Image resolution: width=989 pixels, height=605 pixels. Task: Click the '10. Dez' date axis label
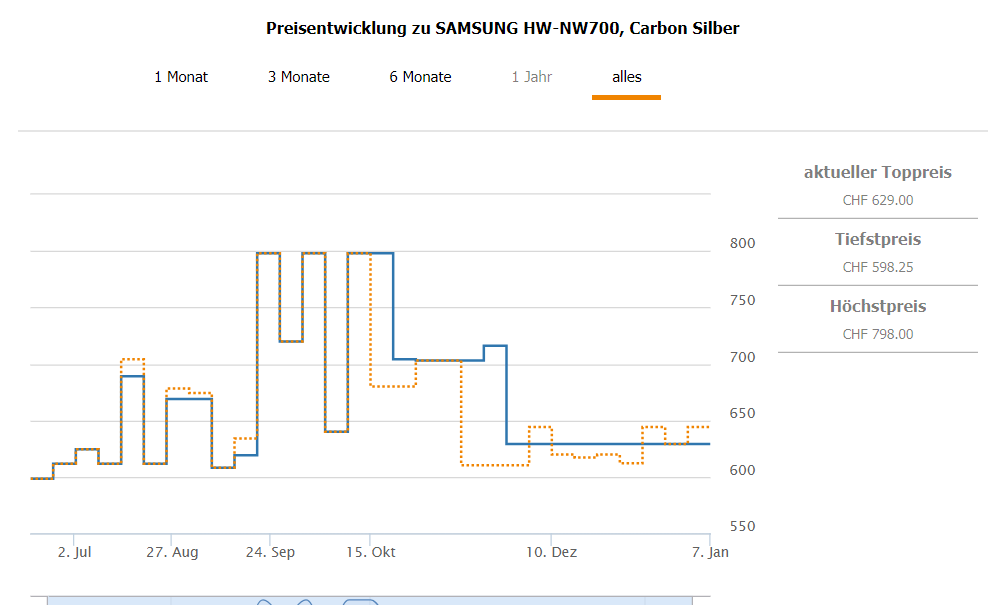click(x=552, y=552)
